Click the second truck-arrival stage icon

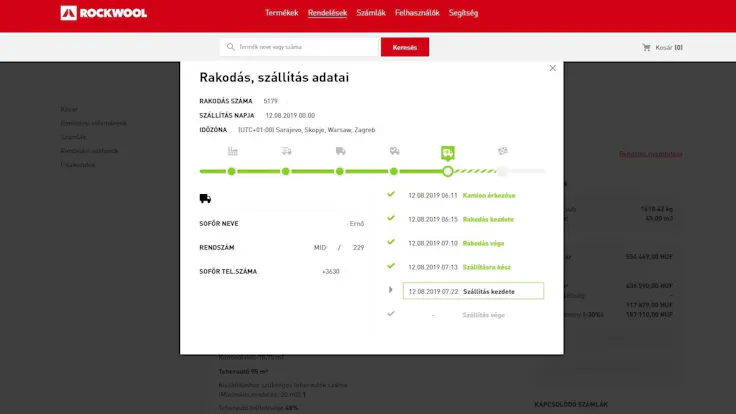coord(286,151)
